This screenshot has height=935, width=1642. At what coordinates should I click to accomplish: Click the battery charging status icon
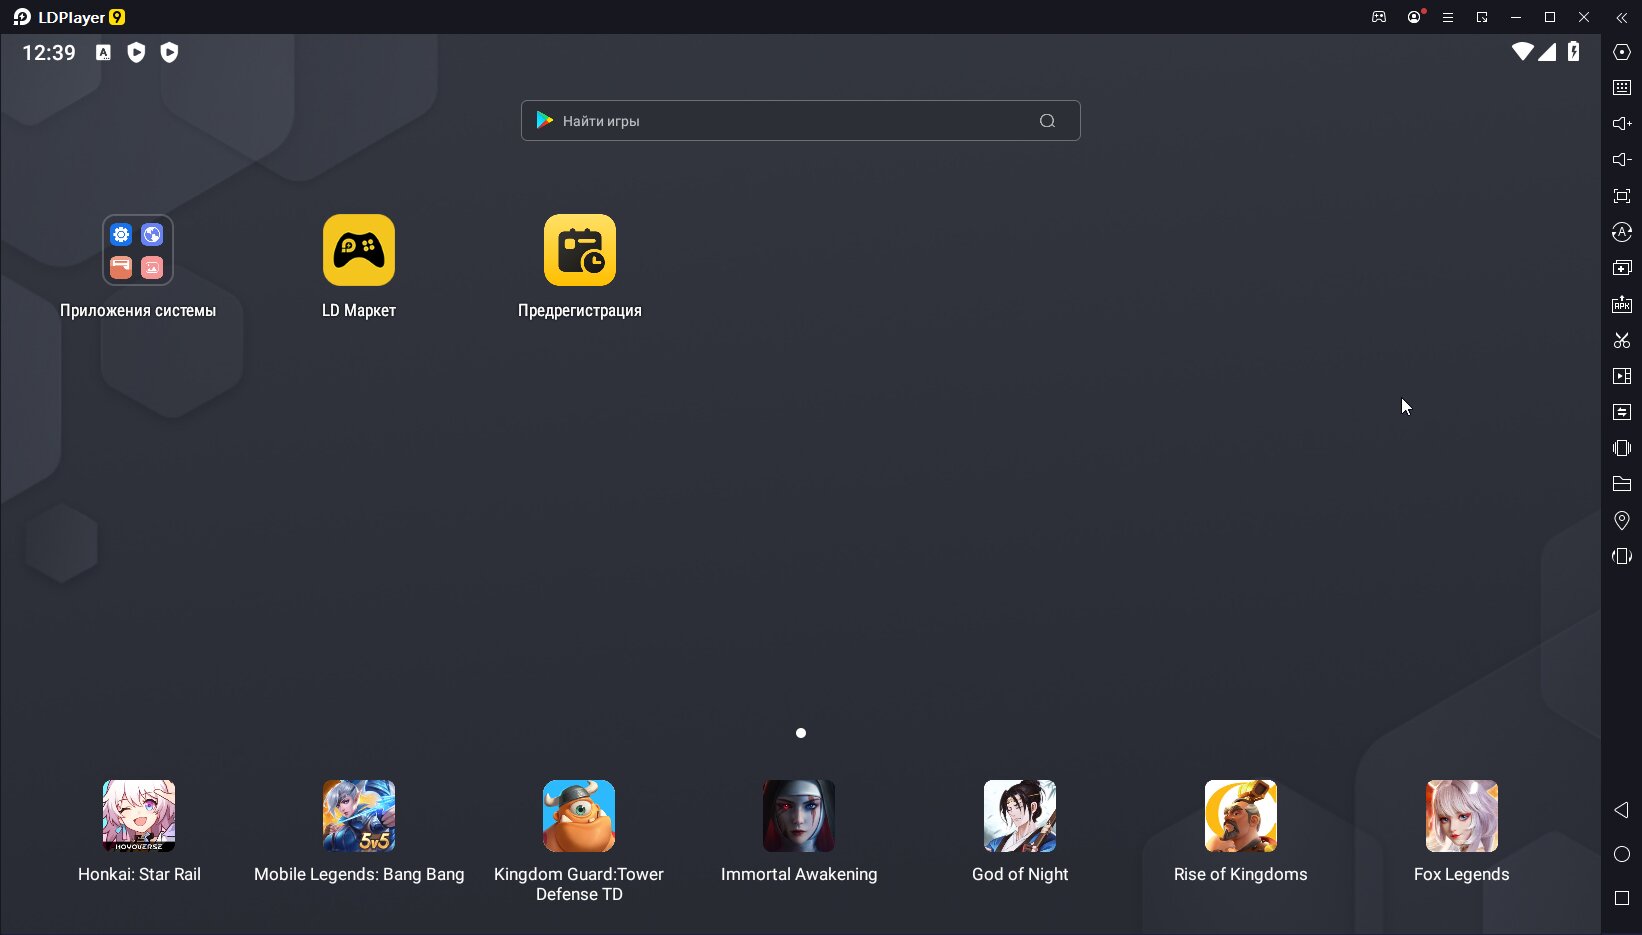[1574, 52]
